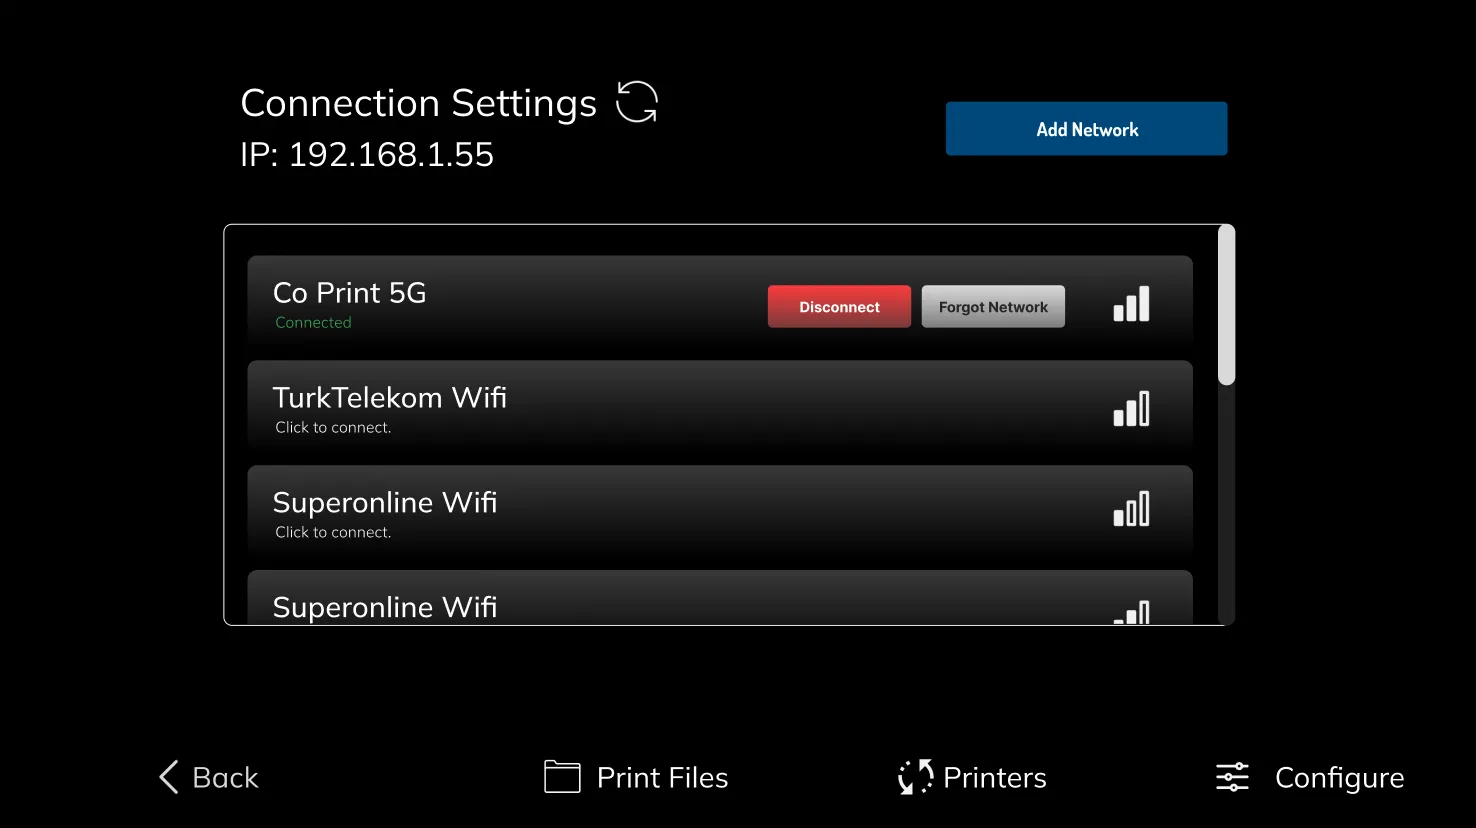Click the Print Files folder icon

pos(562,777)
